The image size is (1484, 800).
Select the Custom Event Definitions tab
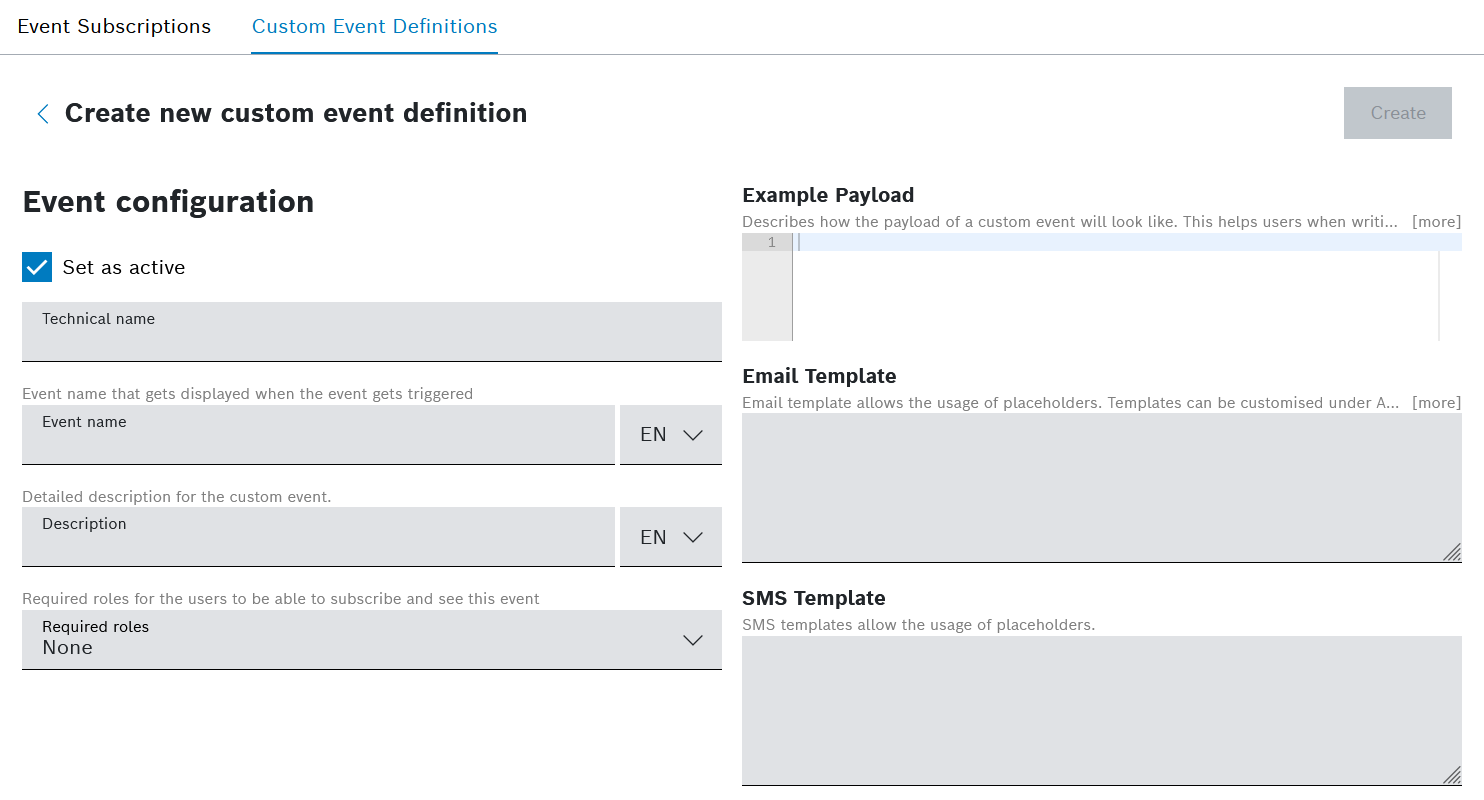click(374, 27)
